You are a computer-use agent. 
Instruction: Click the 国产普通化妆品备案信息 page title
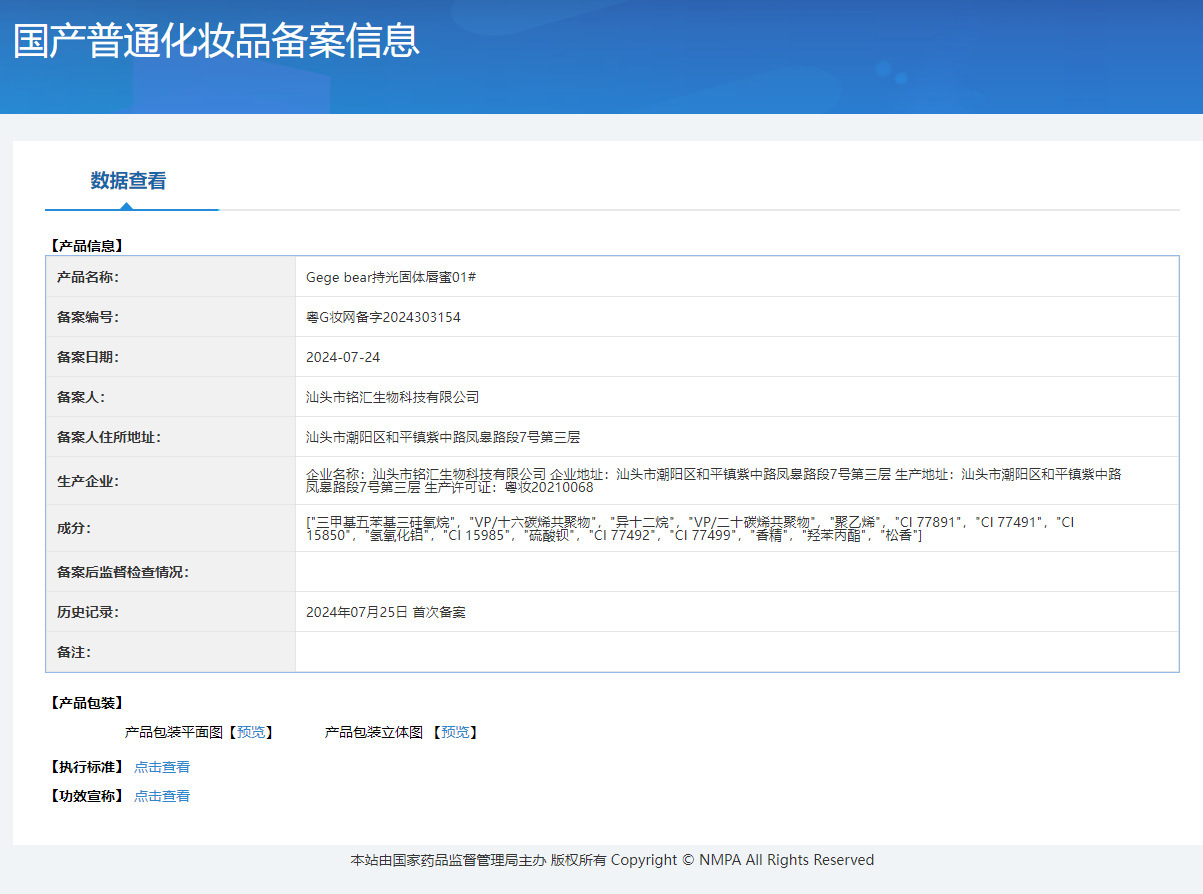216,41
